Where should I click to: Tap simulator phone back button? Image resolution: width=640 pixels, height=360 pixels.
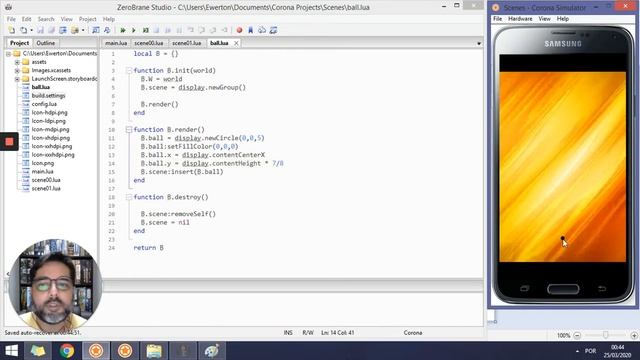coord(602,289)
